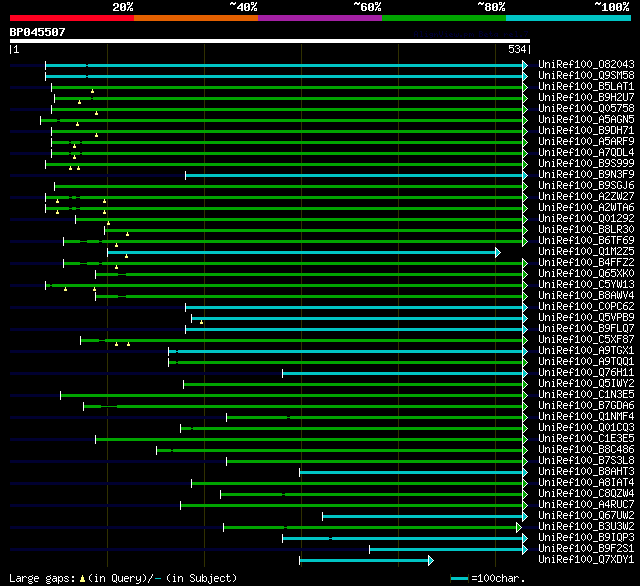Click the UniRef100_B9S999 label

586,164
